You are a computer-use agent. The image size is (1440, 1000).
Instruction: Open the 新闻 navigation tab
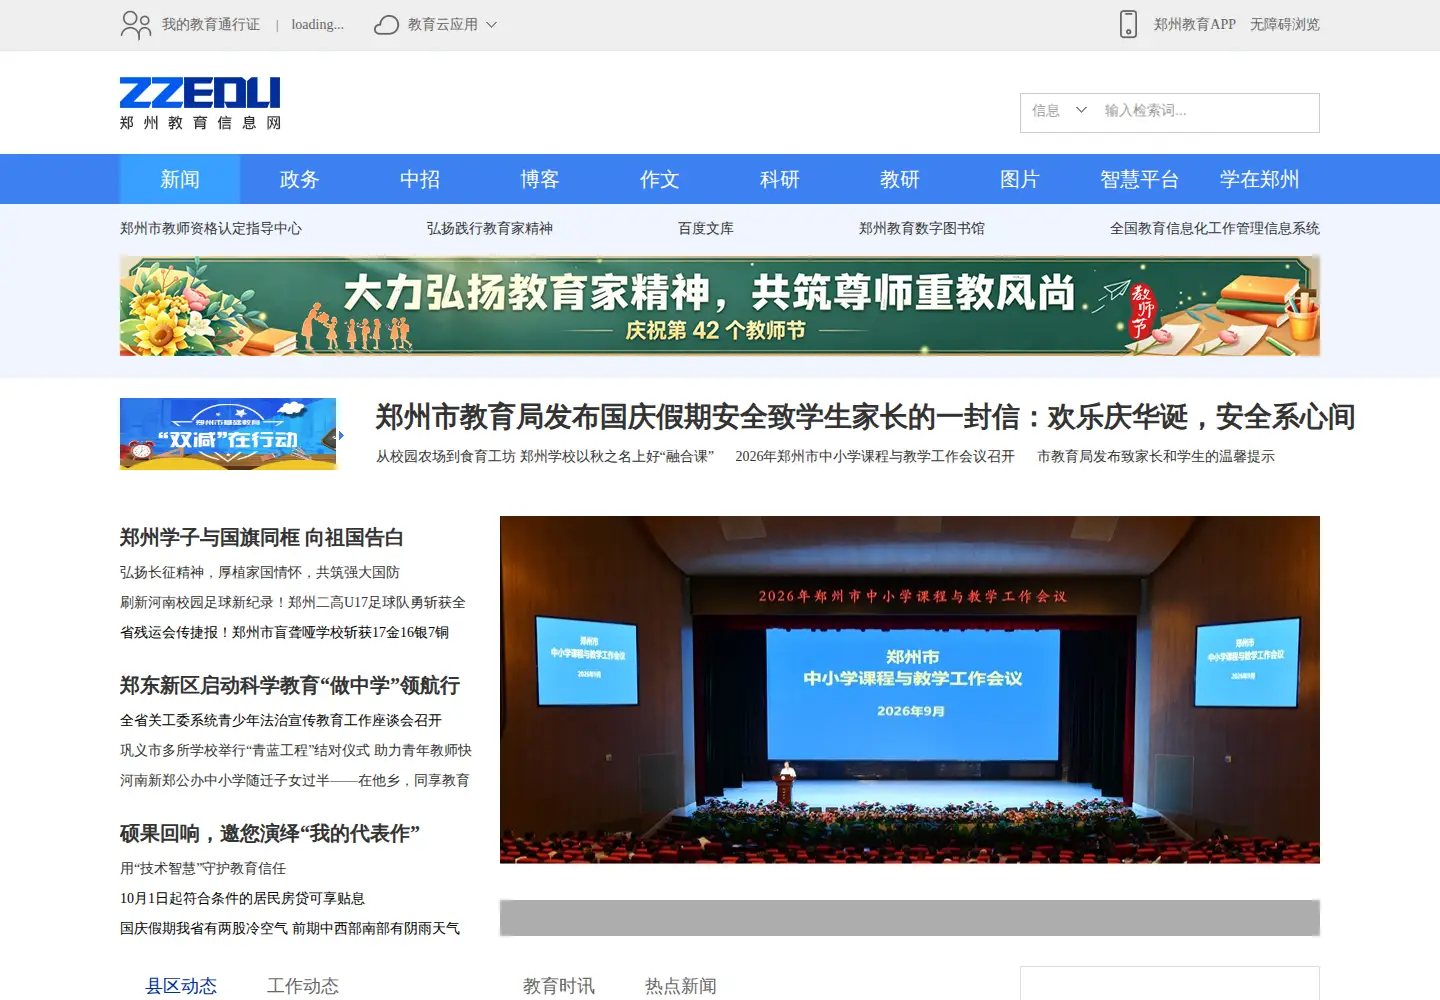180,179
